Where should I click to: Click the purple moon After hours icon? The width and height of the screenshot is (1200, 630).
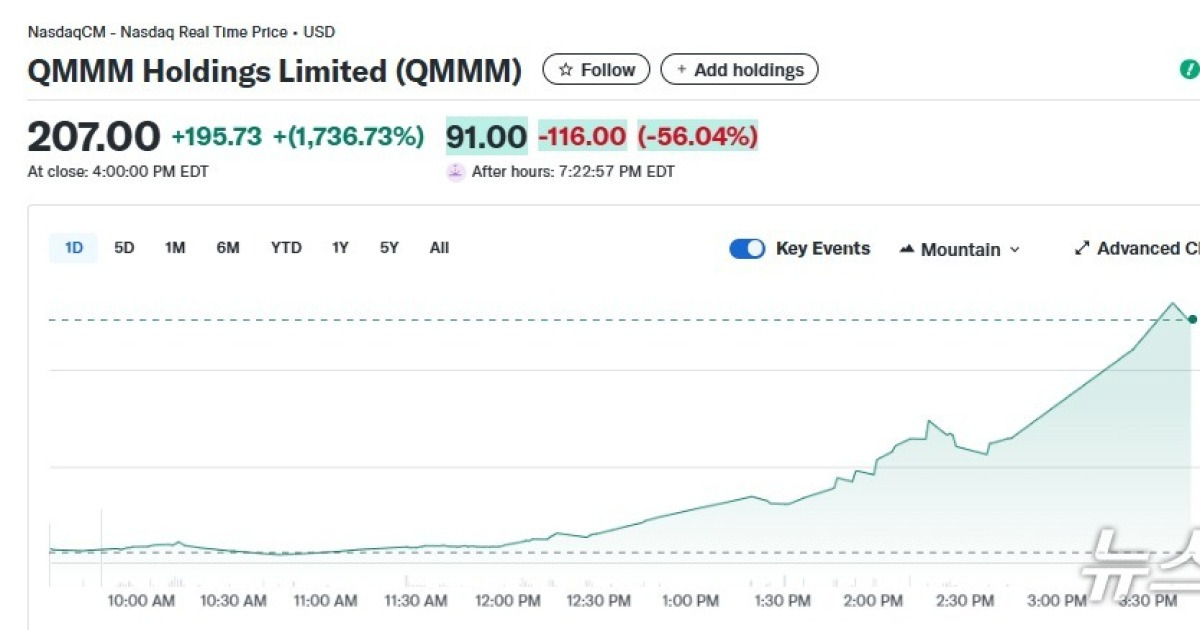coord(455,172)
